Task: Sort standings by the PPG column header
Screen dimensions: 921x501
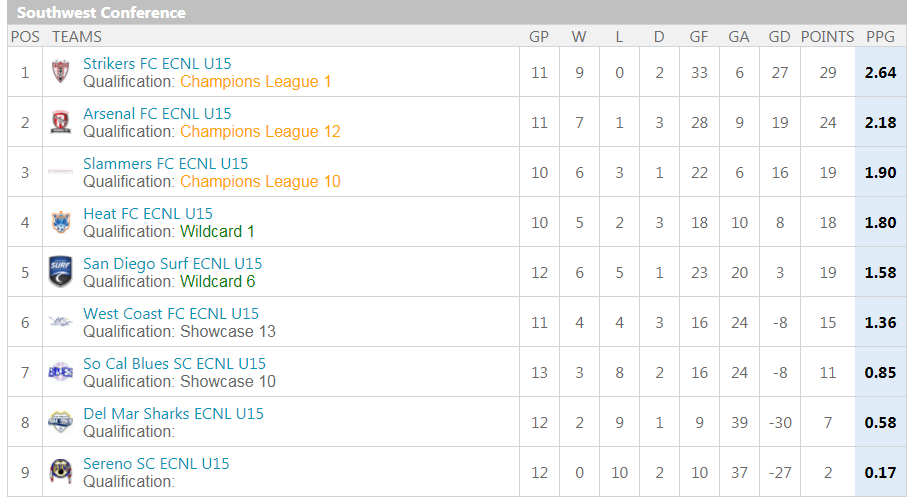Action: pyautogui.click(x=880, y=37)
